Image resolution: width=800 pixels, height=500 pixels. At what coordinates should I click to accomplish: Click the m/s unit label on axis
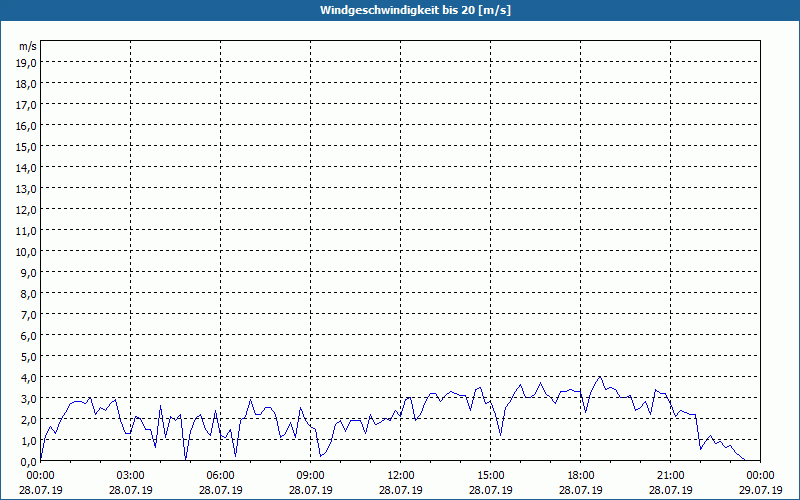pos(28,46)
